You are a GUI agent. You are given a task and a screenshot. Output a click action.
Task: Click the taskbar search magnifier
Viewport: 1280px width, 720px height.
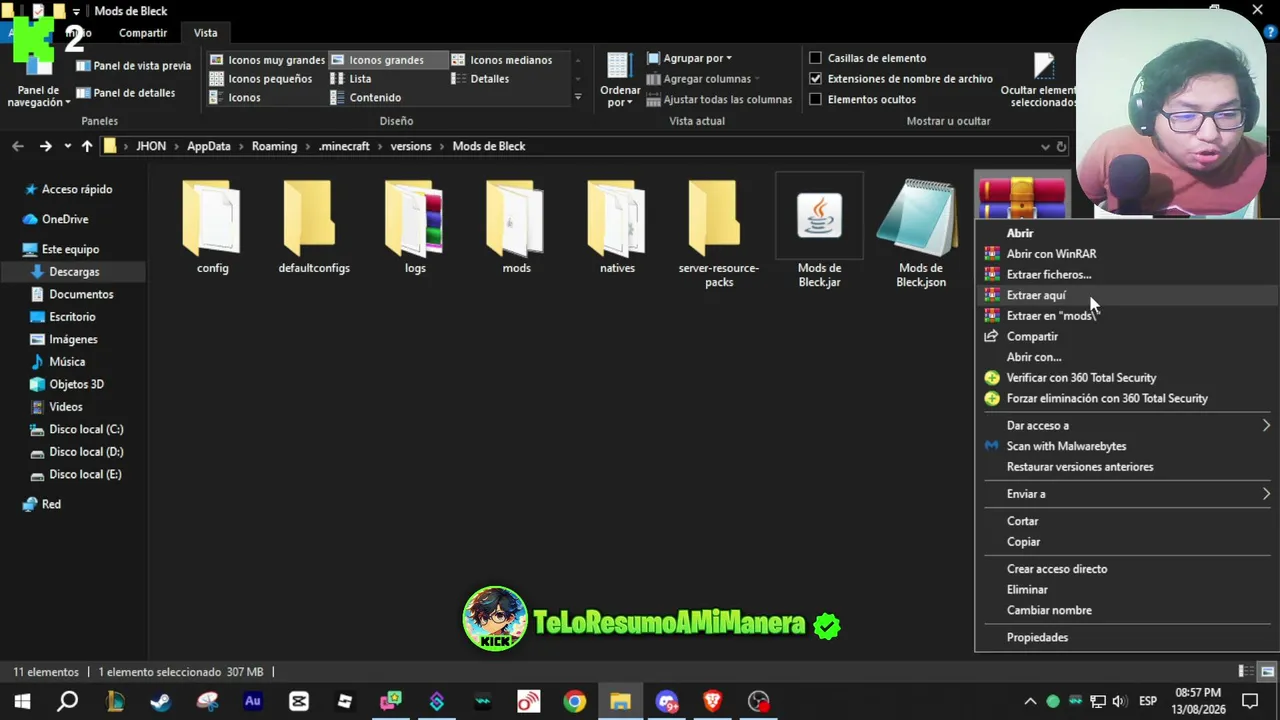click(67, 701)
